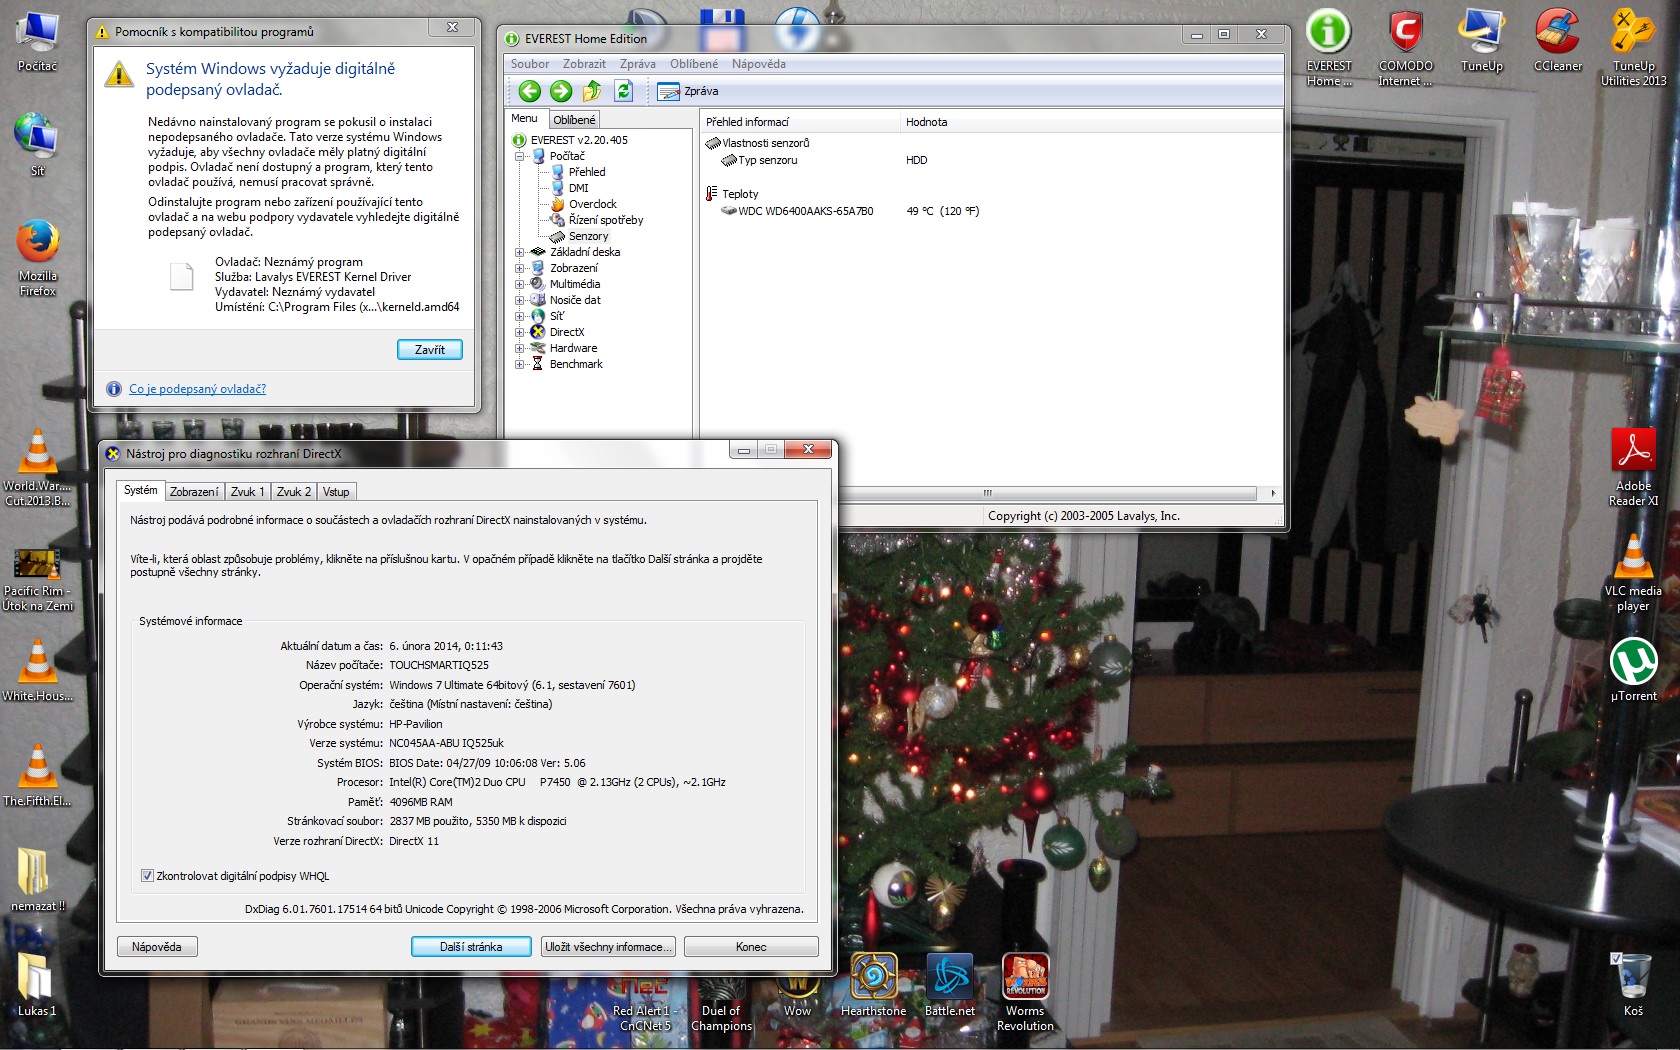
Task: Launch Worms Revolution desktop shortcut
Action: tap(1025, 993)
